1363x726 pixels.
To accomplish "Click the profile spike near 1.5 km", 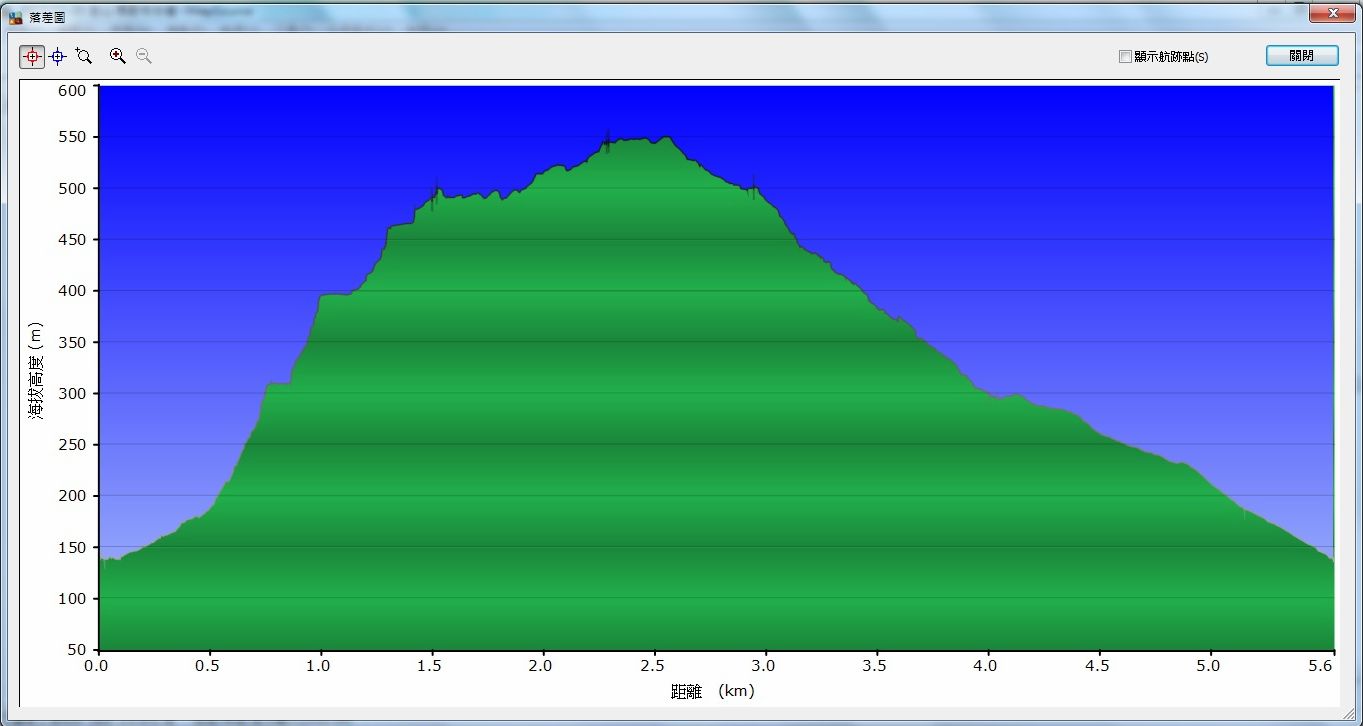I will tap(435, 194).
